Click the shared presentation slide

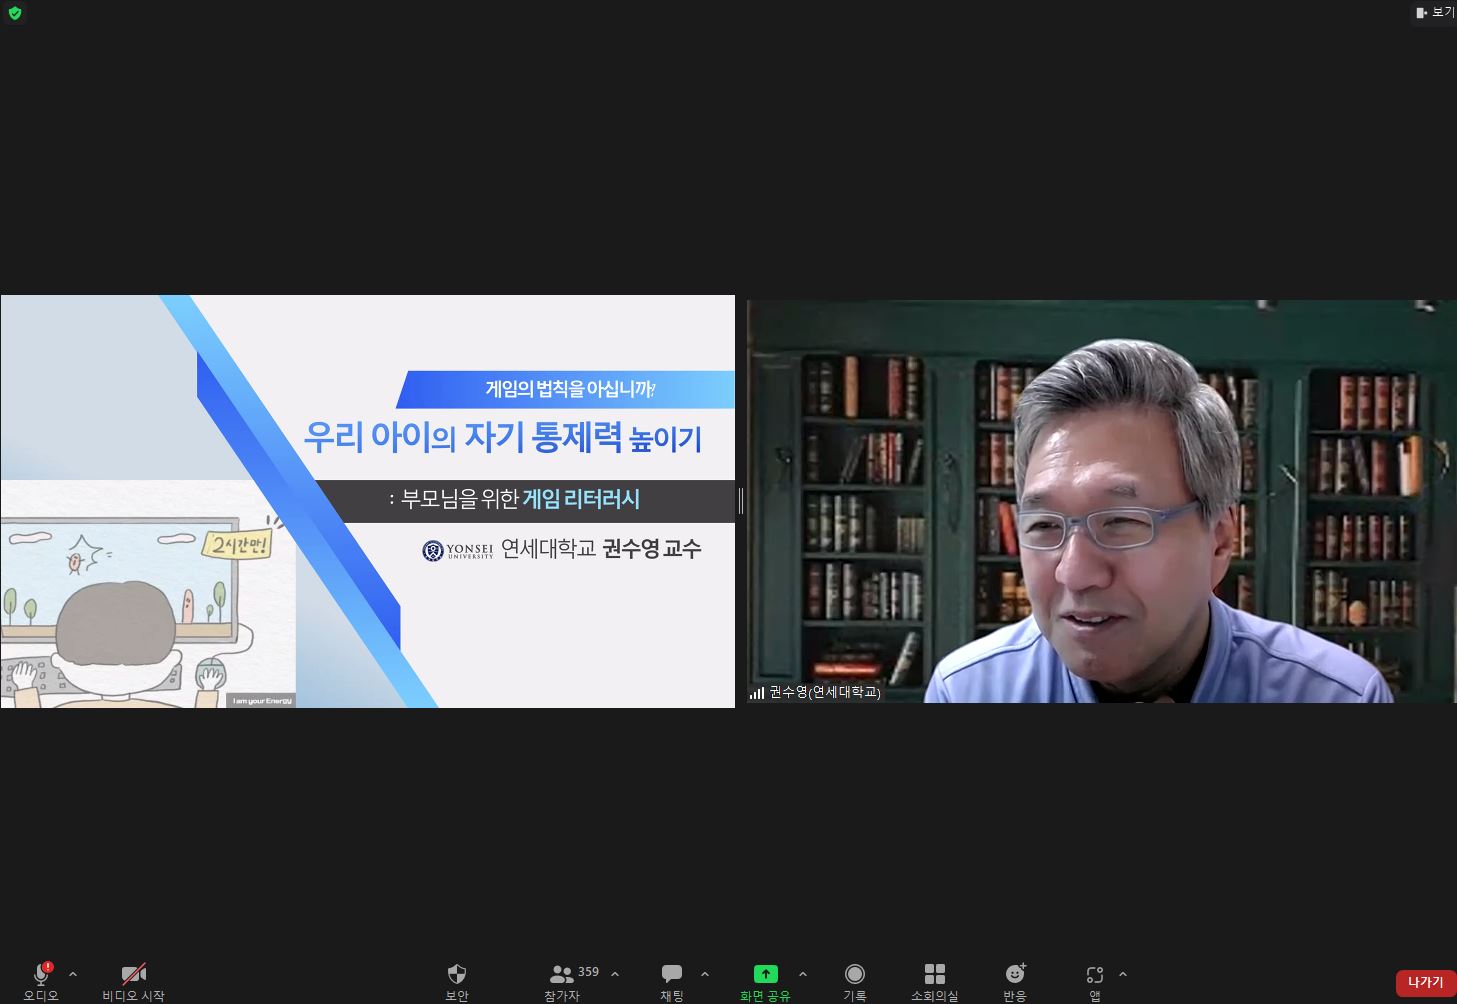(x=367, y=501)
